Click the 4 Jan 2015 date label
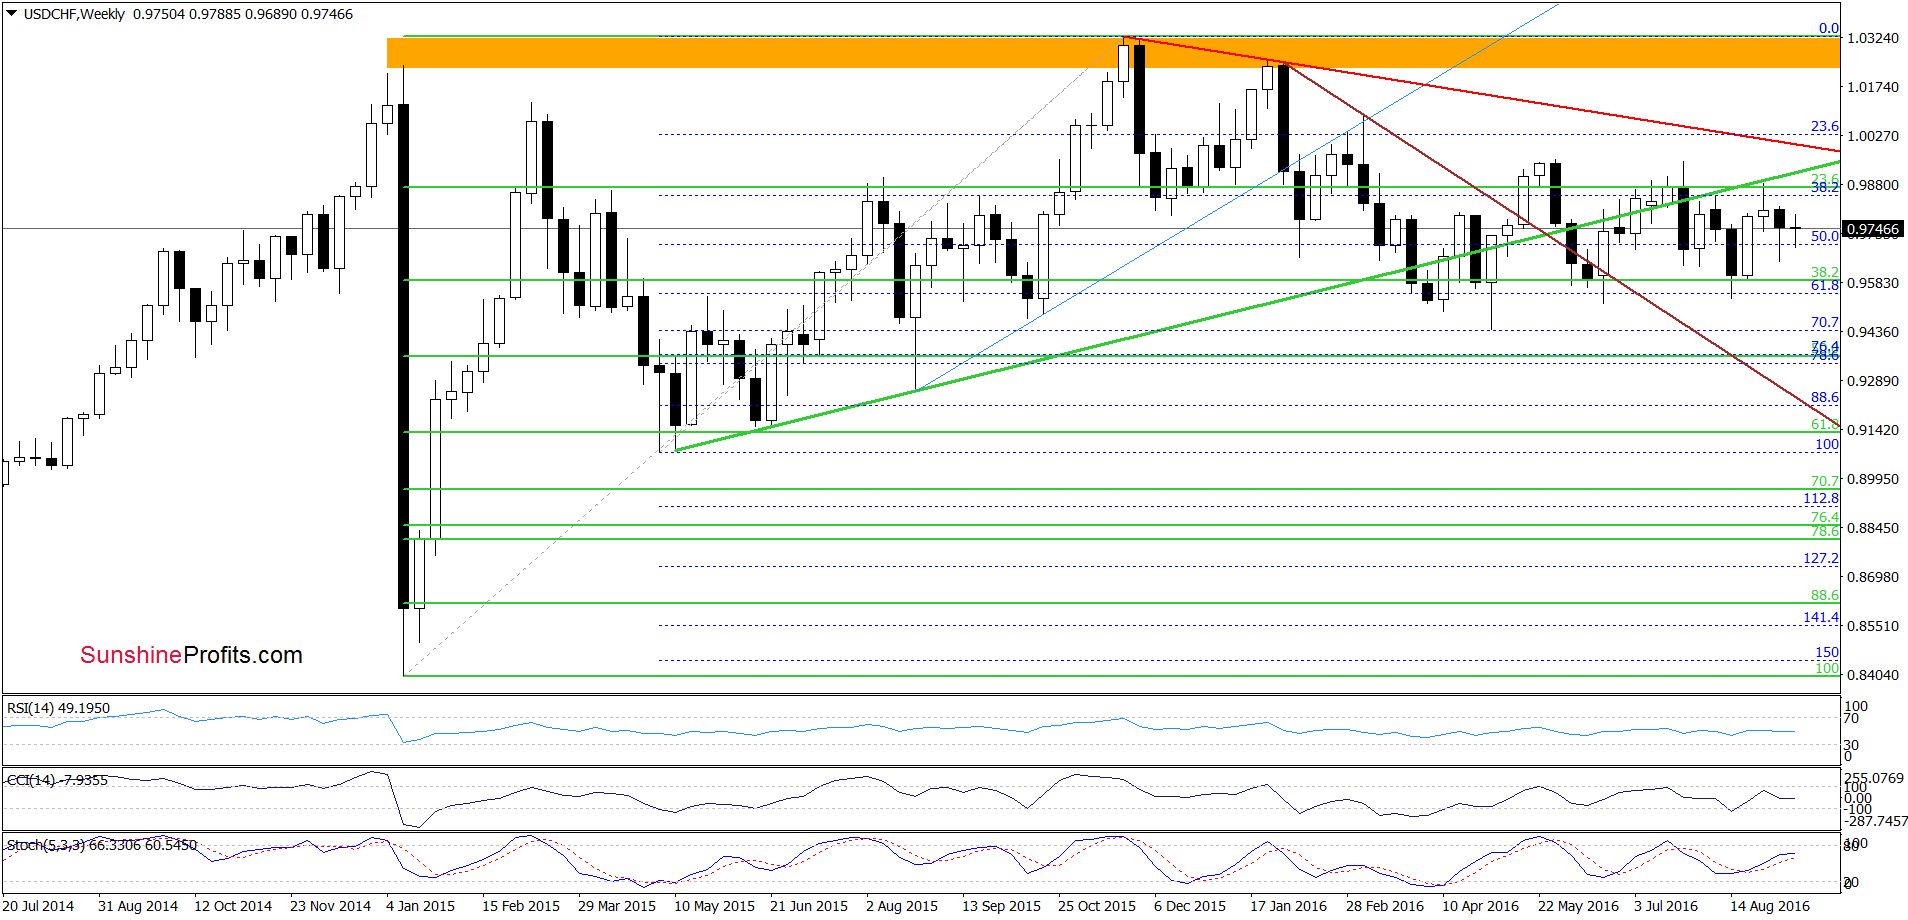Viewport: 1908px width, 920px height. tap(420, 906)
